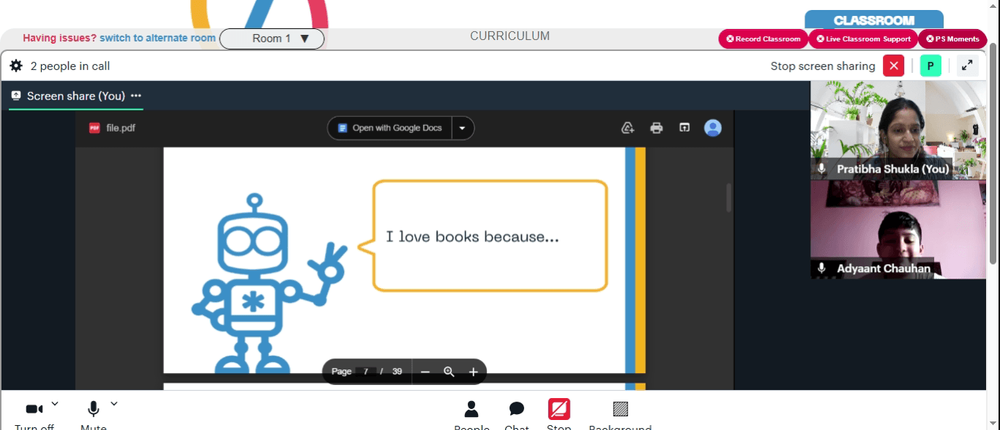Select the Screen share (You) tab
Viewport: 1000px width, 430px height.
[76, 96]
